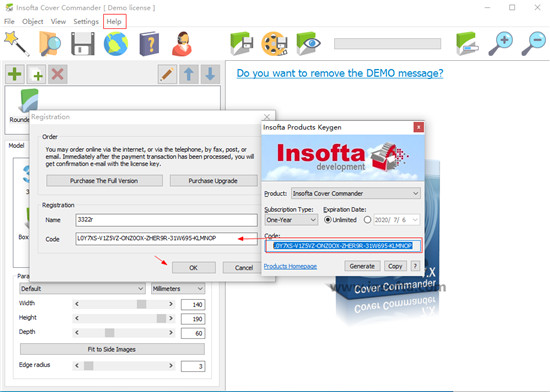This screenshot has width=550, height=392.
Task: Adjust the Height slider thumb
Action: [161, 318]
